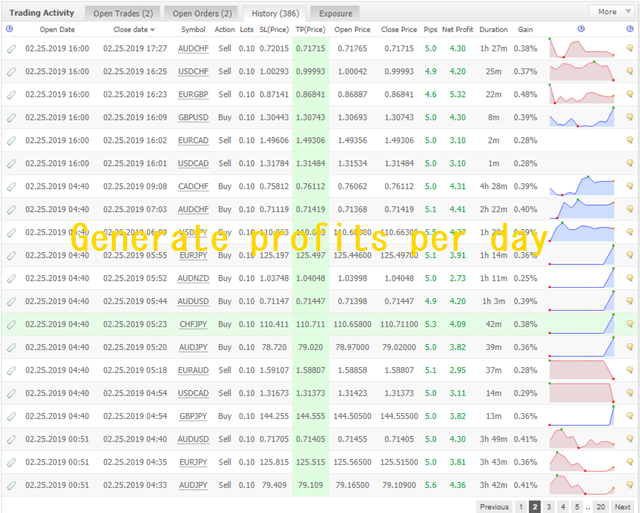Click the paperclip icon of the CADCHF row
The width and height of the screenshot is (640, 513).
[11, 187]
